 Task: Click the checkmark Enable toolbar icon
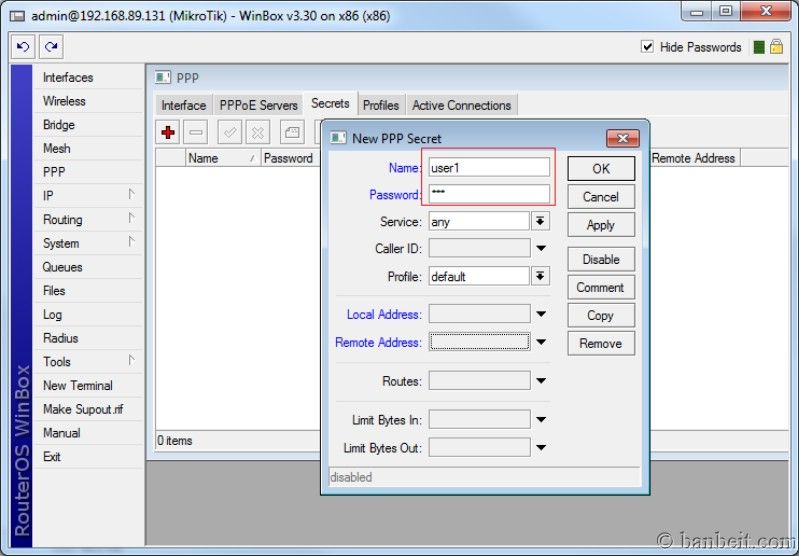click(x=230, y=133)
